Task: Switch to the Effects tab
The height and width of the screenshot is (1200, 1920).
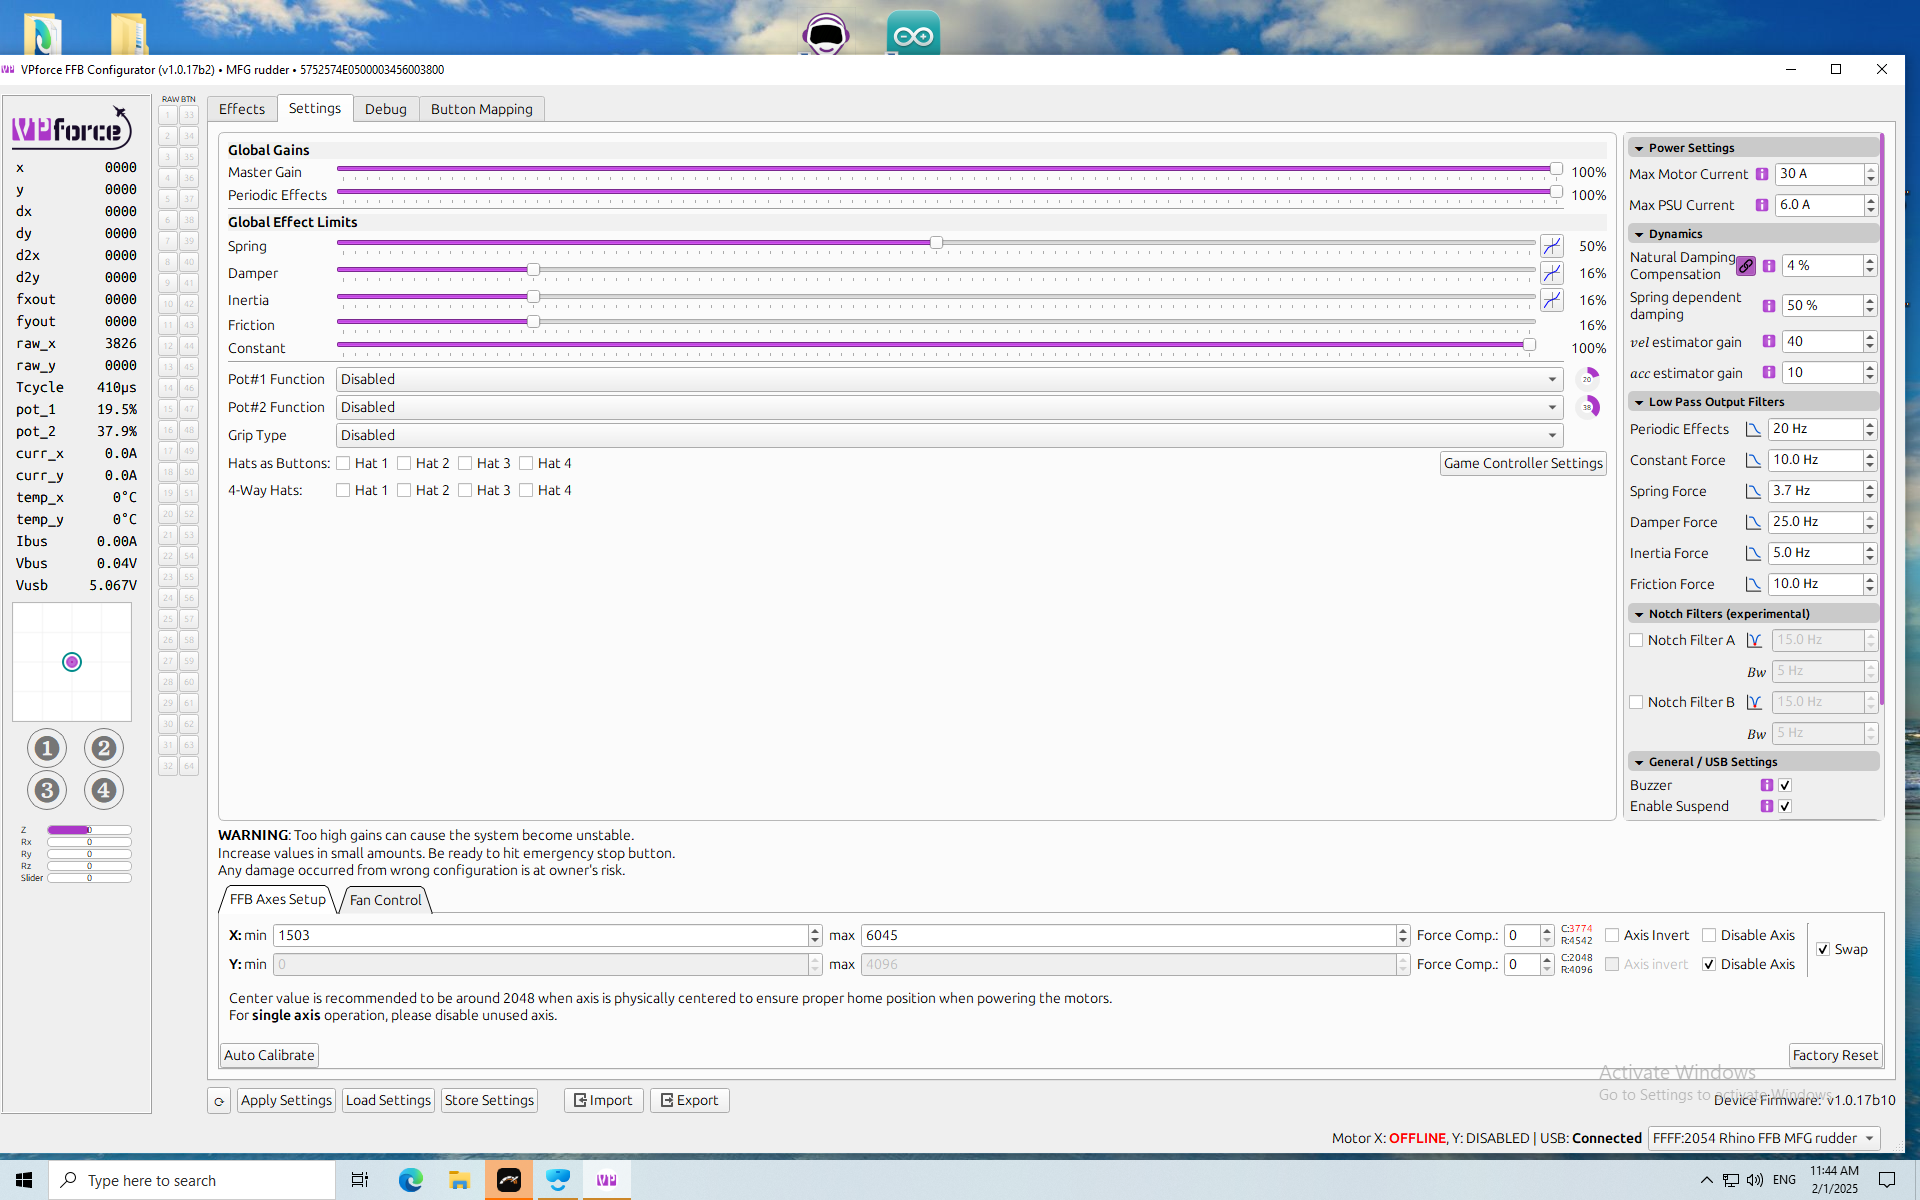Action: pyautogui.click(x=242, y=109)
